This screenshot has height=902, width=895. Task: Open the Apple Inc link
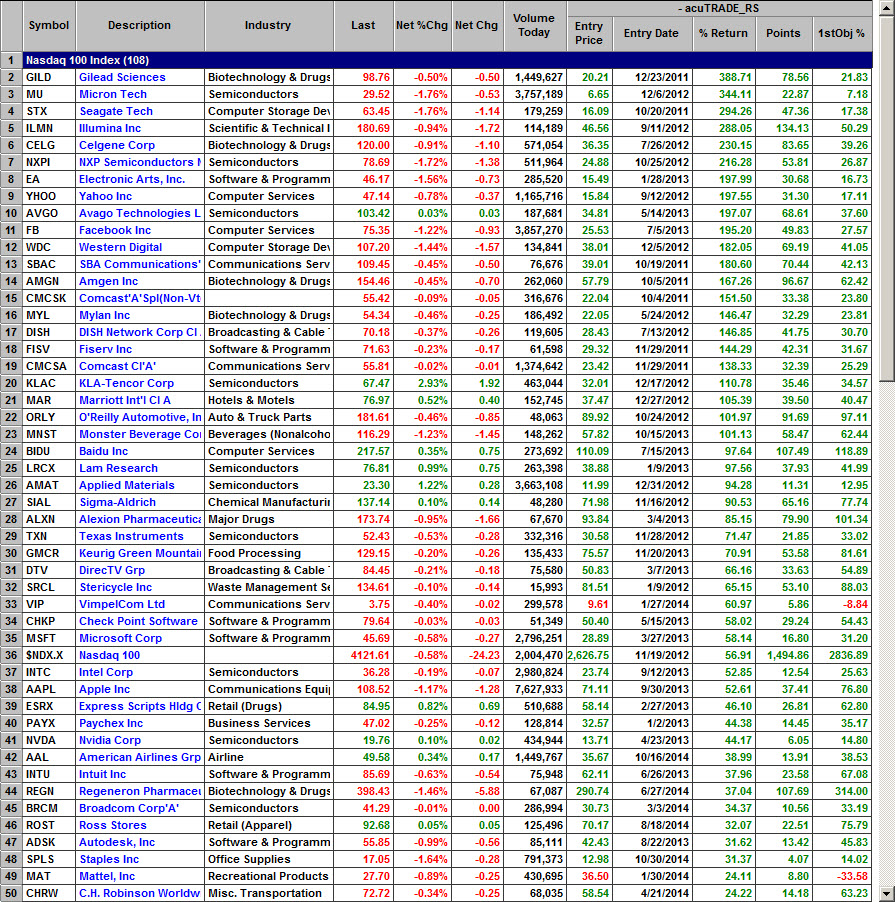pyautogui.click(x=104, y=689)
